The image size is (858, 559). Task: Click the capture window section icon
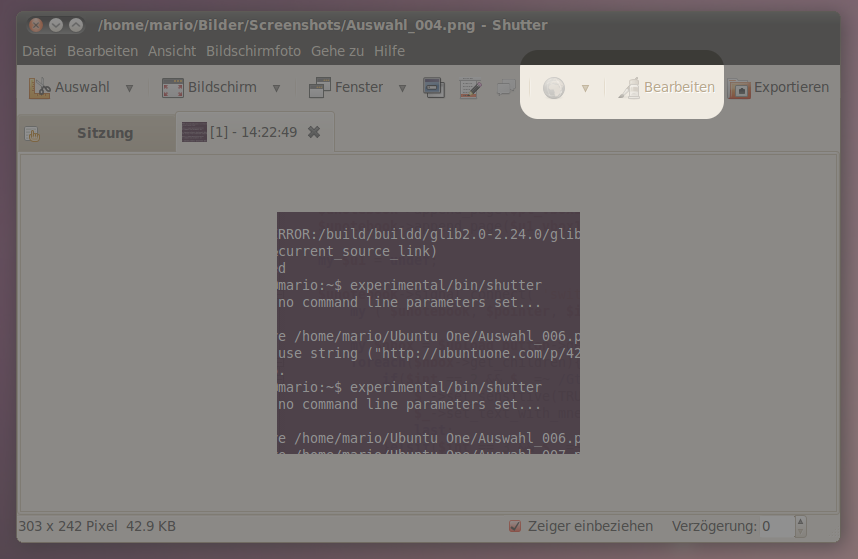coord(433,88)
